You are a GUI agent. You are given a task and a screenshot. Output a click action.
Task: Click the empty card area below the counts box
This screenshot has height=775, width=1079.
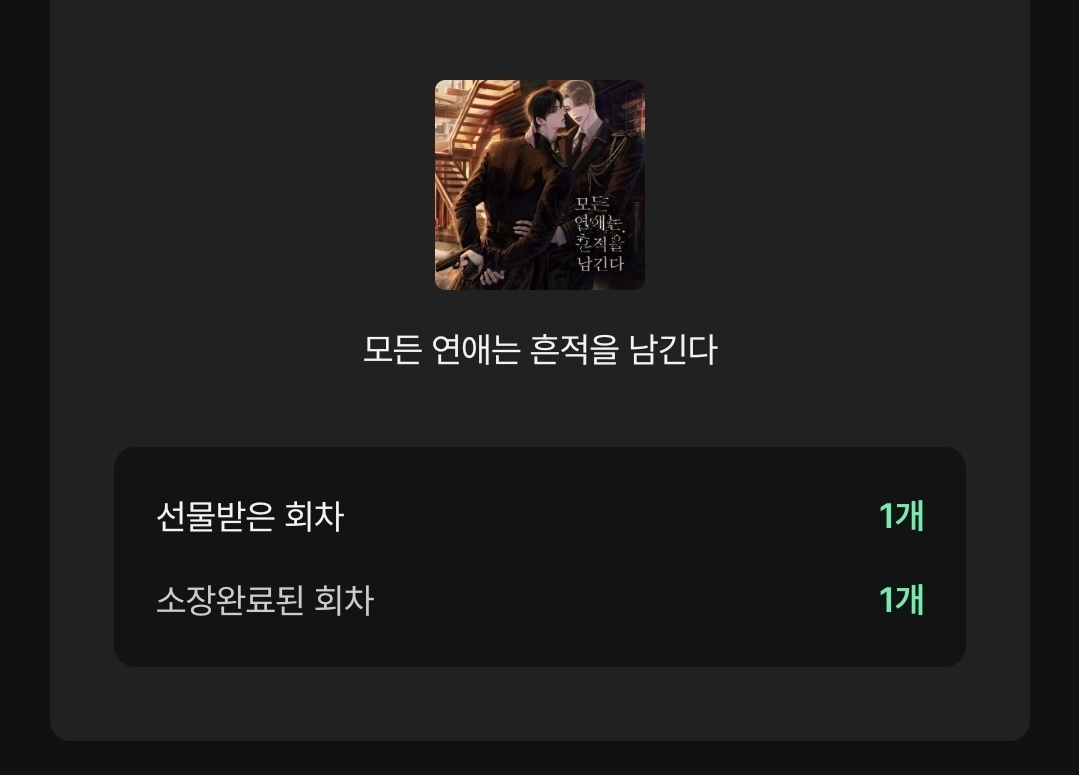(540, 702)
